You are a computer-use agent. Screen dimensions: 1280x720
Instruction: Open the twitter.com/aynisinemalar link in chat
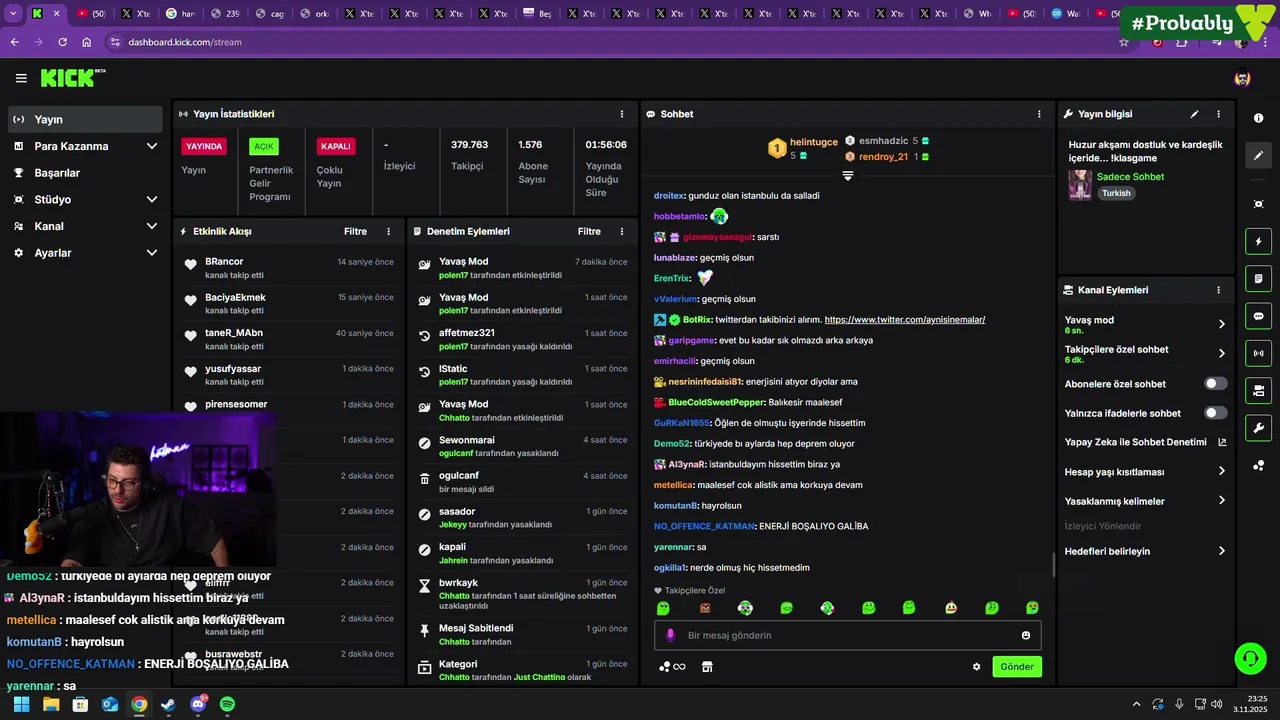905,320
